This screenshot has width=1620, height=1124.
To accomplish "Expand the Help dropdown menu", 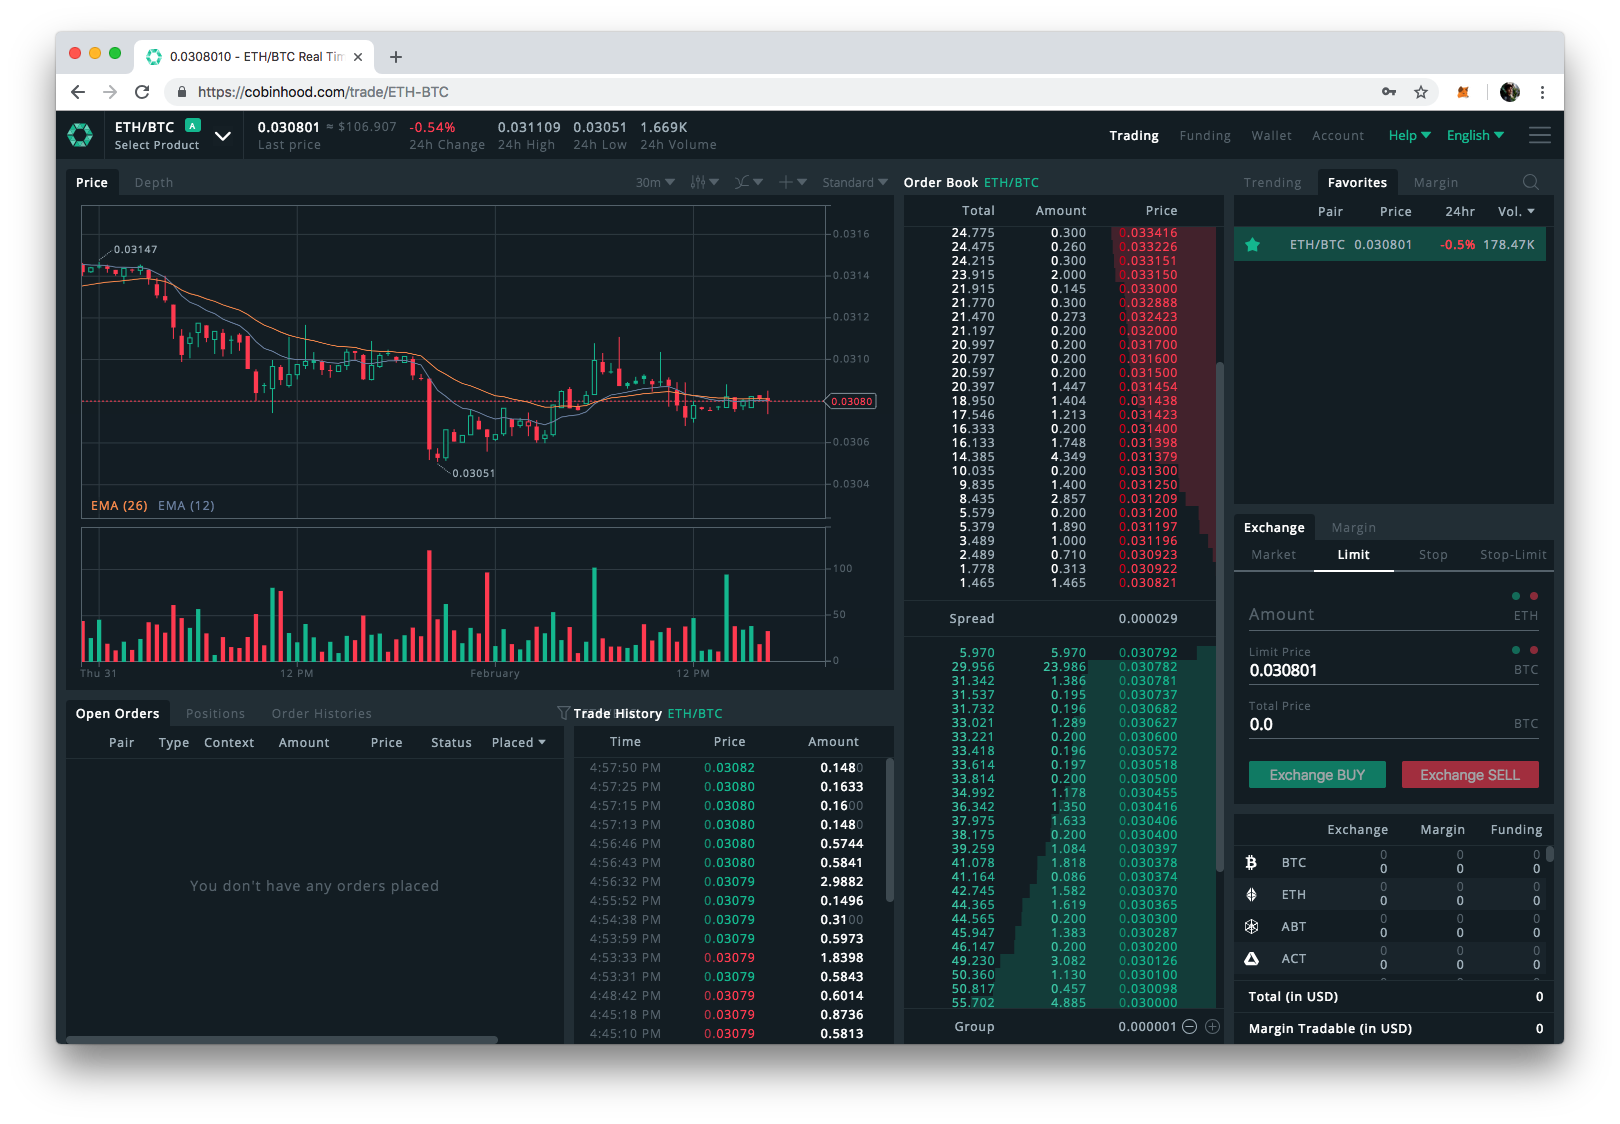I will pyautogui.click(x=1409, y=135).
